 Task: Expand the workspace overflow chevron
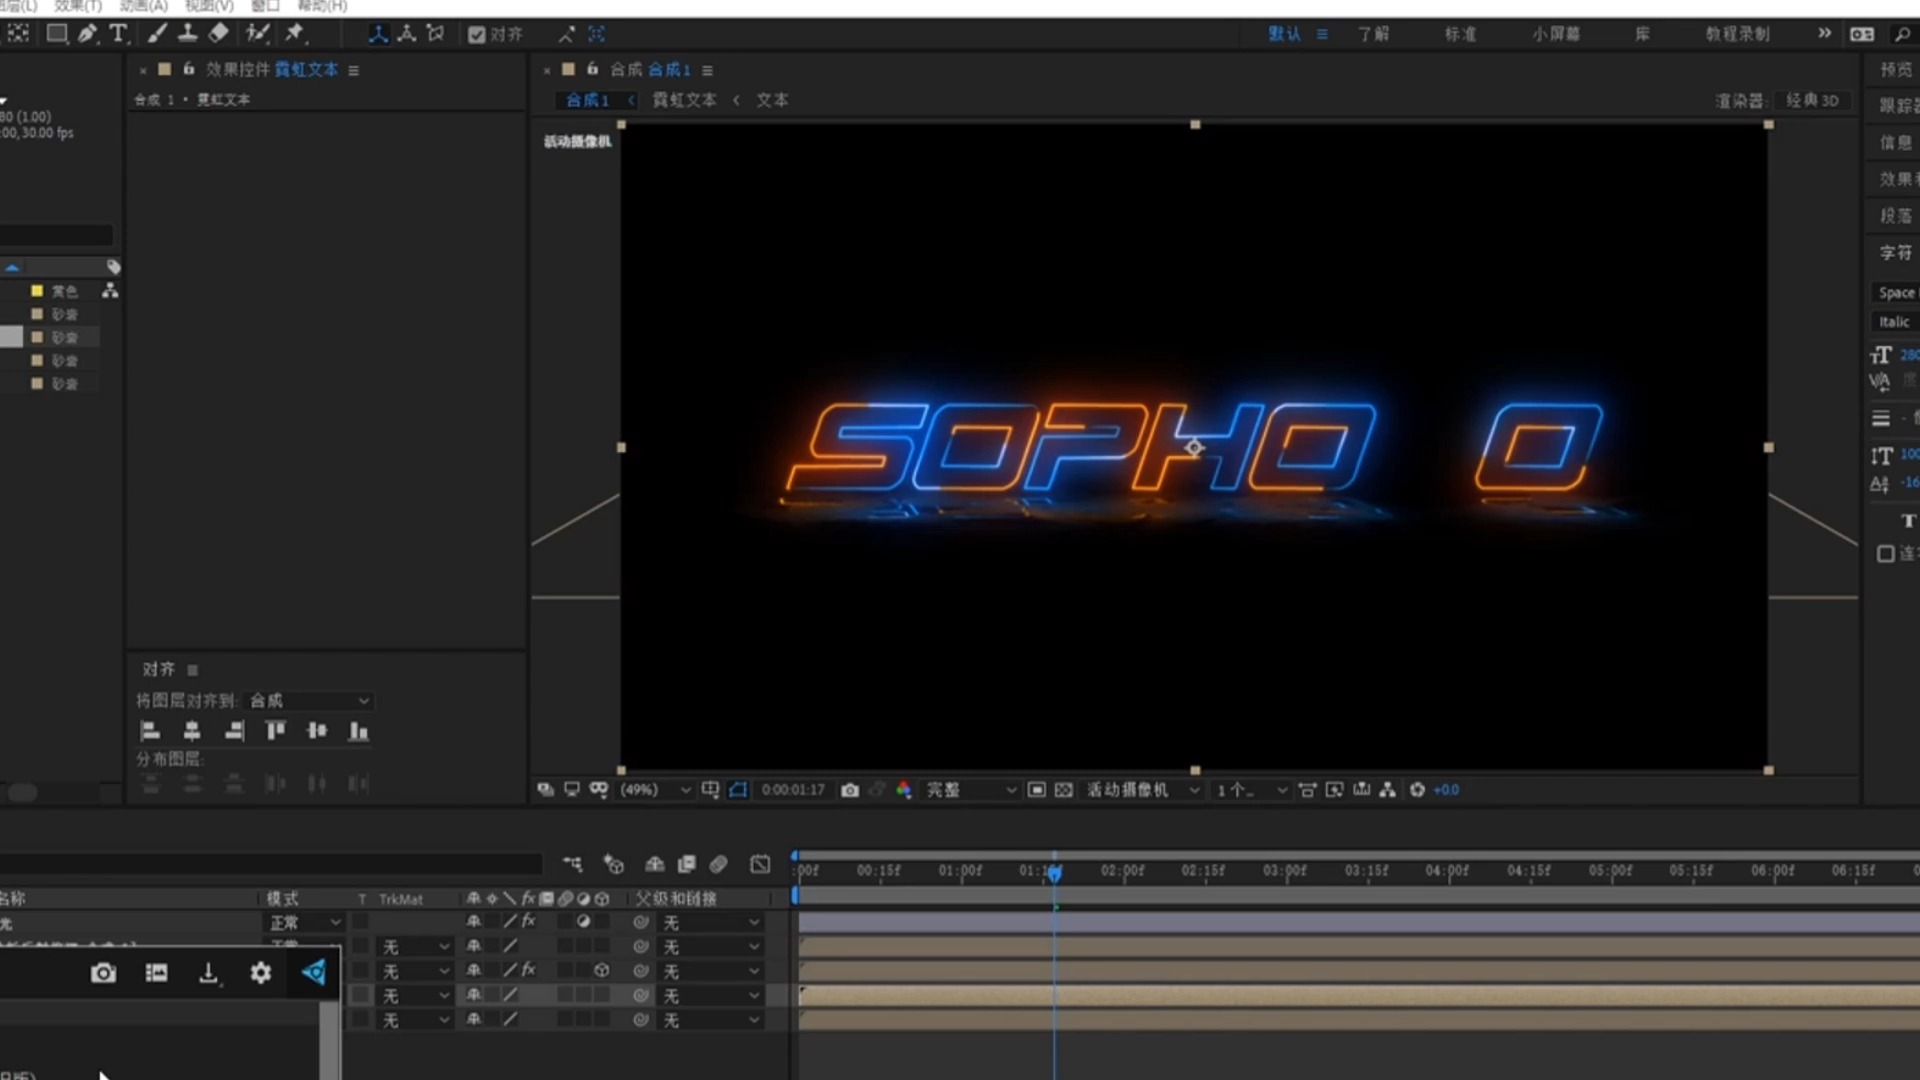tap(1824, 33)
